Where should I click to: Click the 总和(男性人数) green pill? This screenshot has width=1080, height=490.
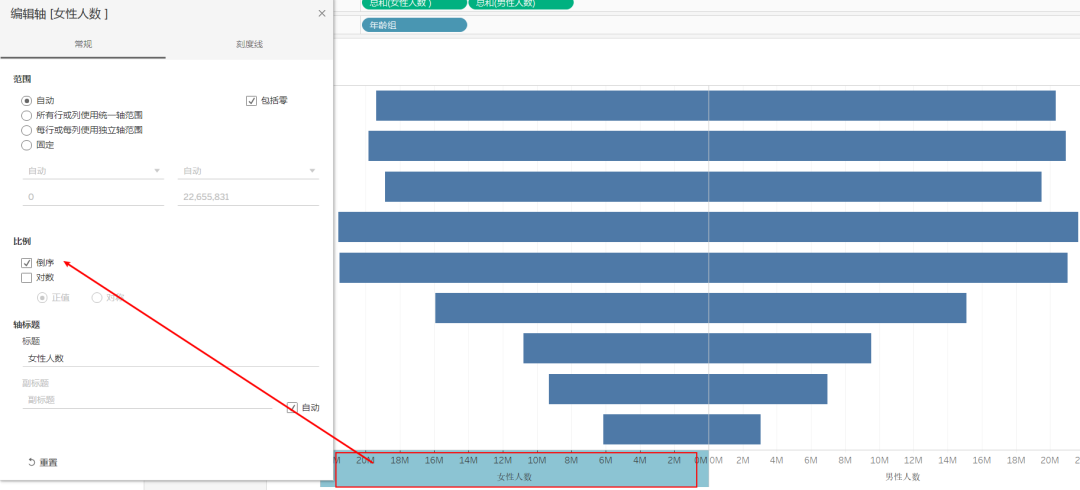pyautogui.click(x=520, y=4)
